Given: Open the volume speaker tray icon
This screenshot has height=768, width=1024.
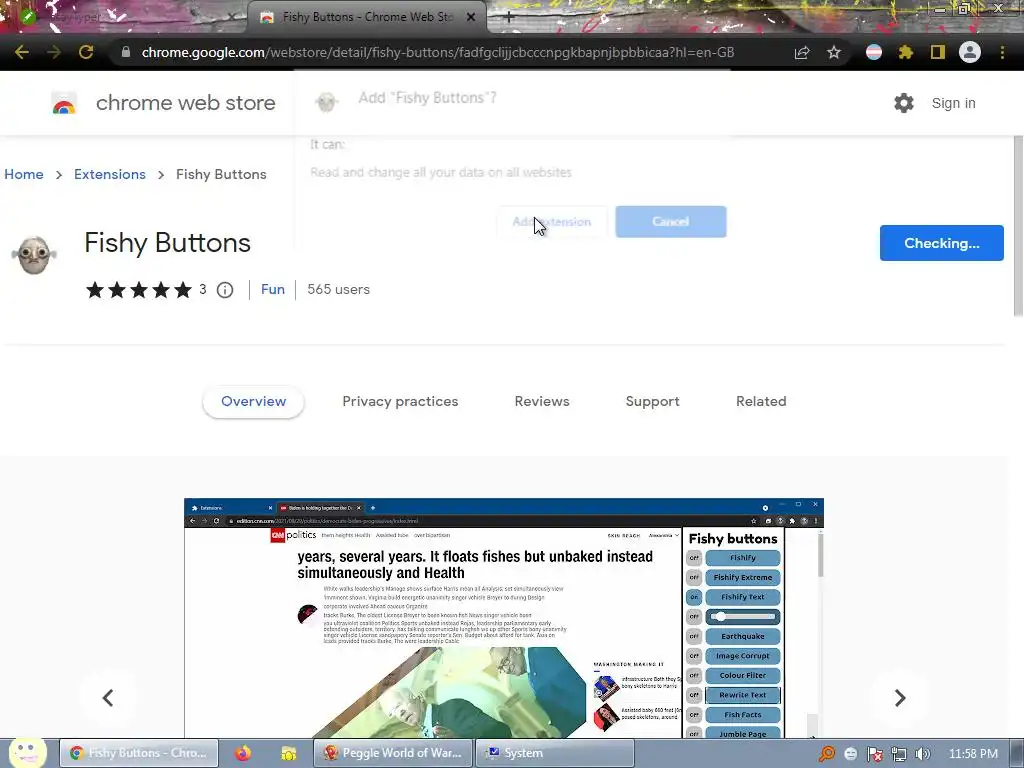Looking at the screenshot, I should tap(923, 754).
